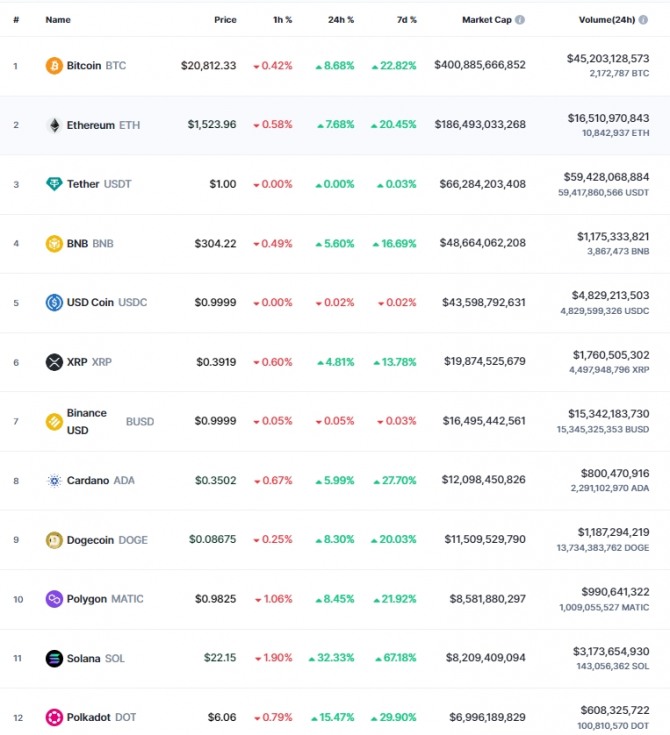Click the Market Cap info icon
670x735 pixels.
click(x=519, y=20)
